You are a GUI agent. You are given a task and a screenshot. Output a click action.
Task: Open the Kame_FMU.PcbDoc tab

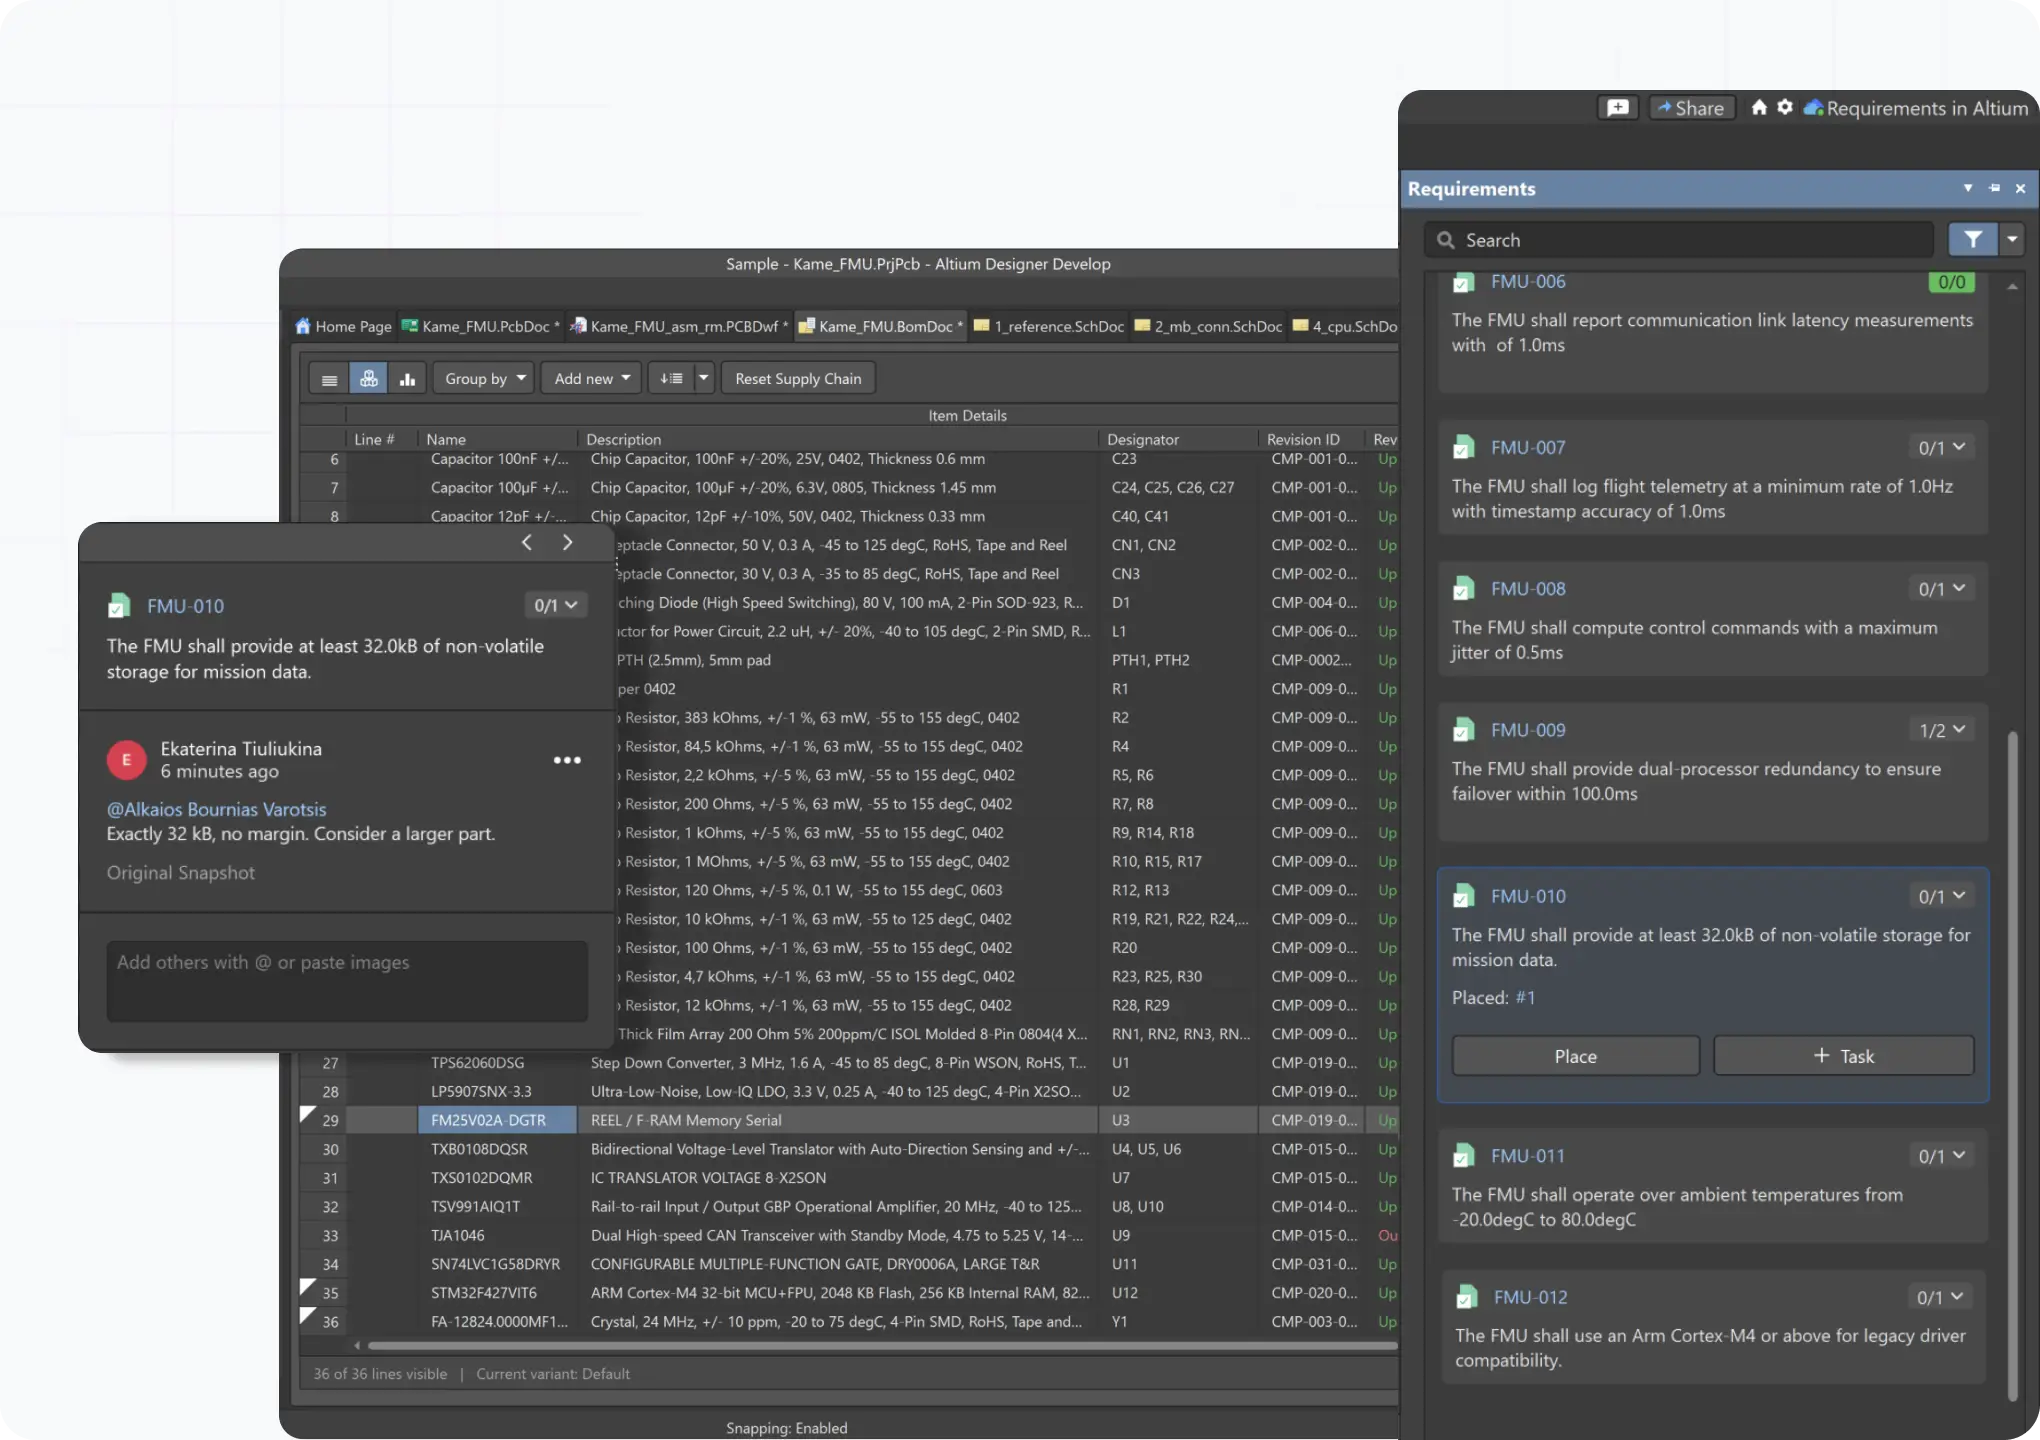coord(481,326)
